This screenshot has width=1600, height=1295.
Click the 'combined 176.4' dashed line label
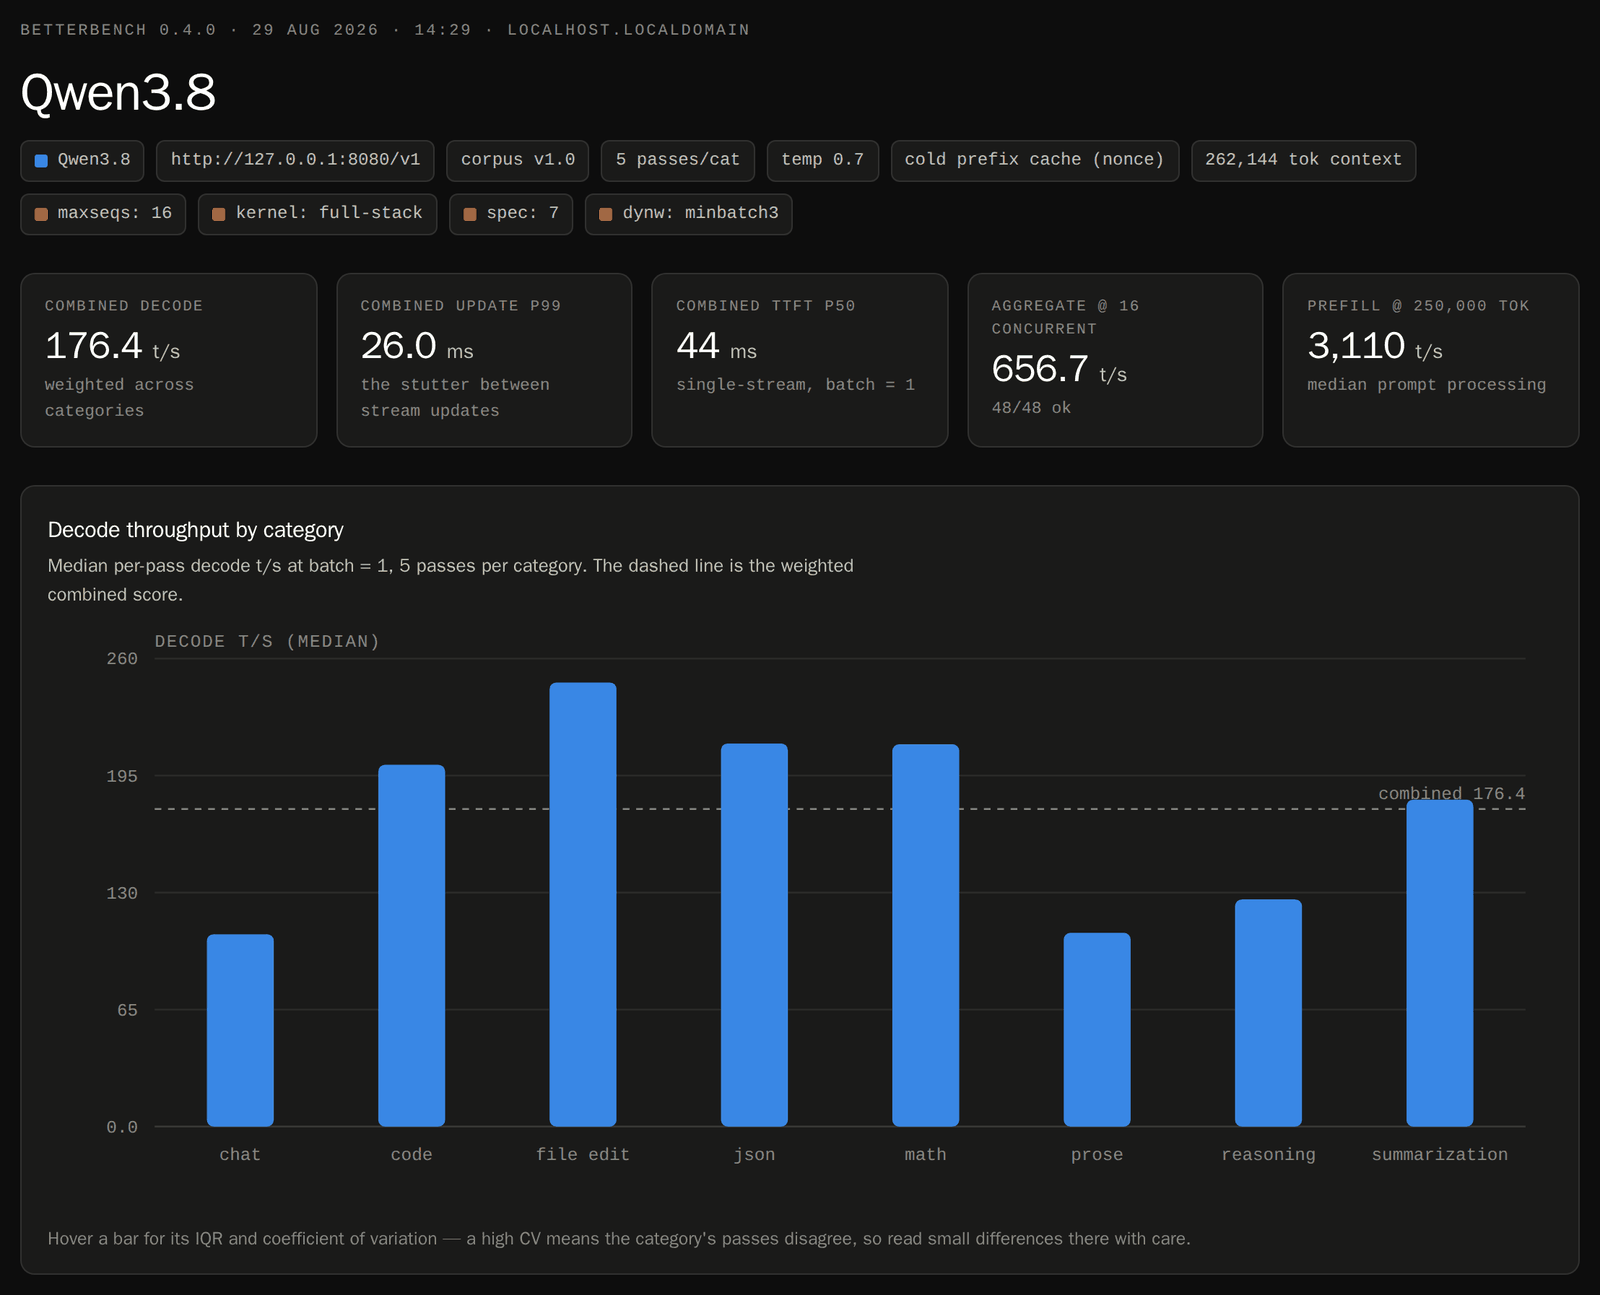(1452, 794)
